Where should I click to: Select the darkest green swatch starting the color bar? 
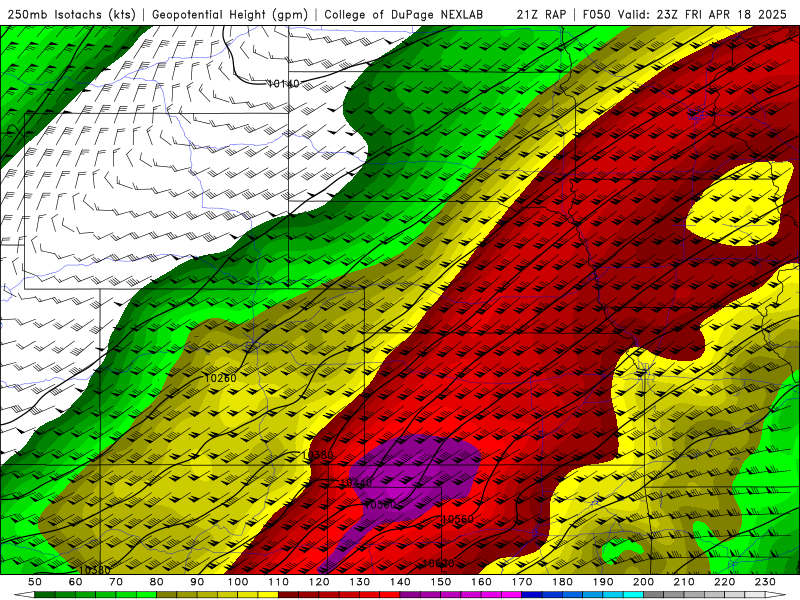point(45,595)
